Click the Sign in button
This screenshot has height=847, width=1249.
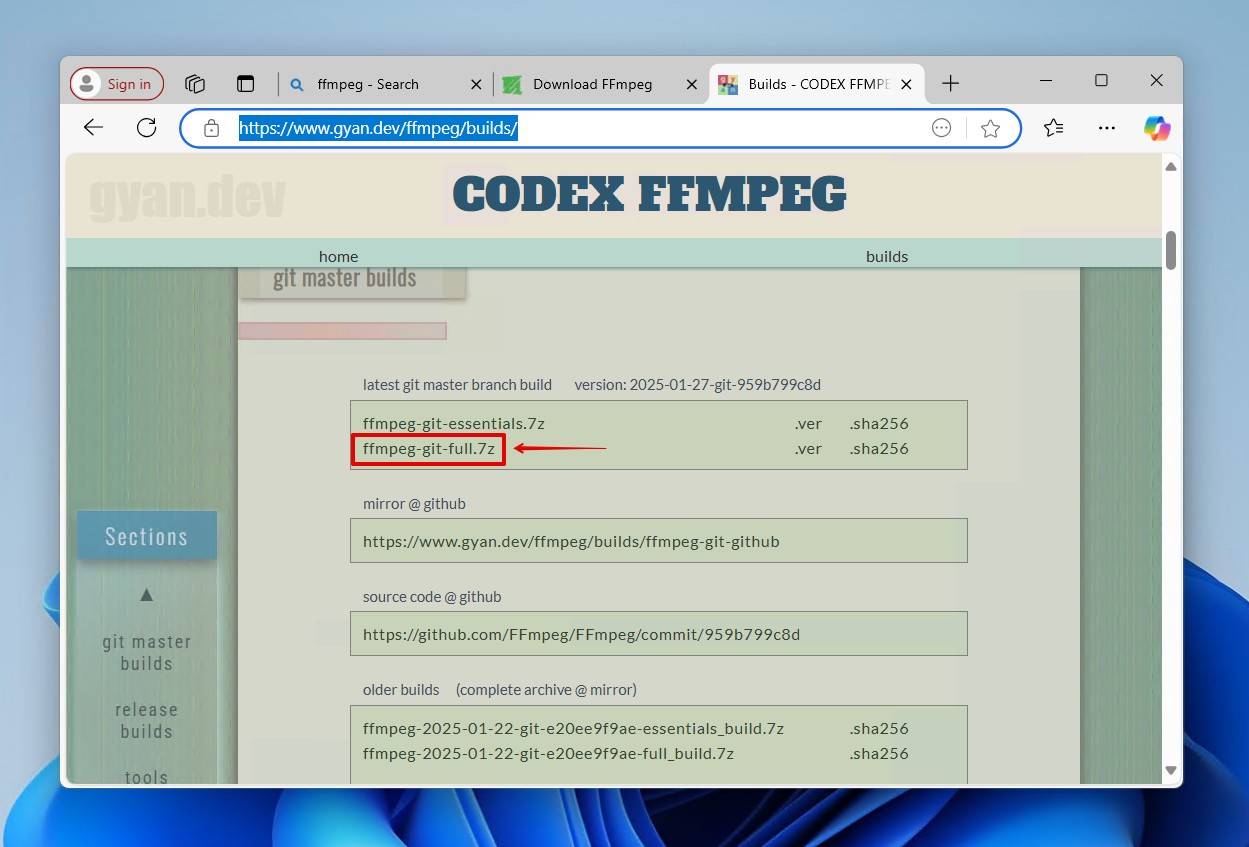tap(116, 83)
